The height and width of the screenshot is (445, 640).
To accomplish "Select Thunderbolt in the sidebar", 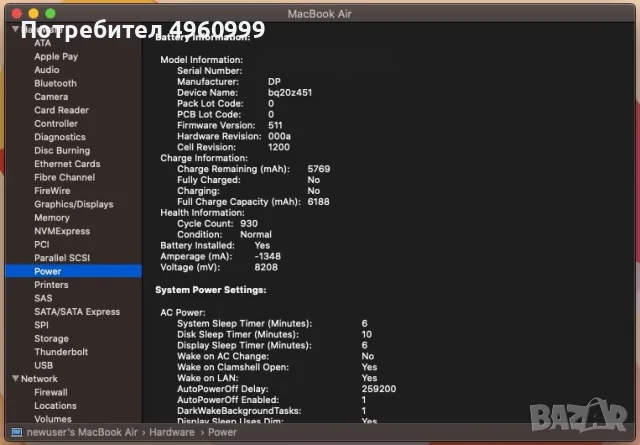I will click(61, 352).
